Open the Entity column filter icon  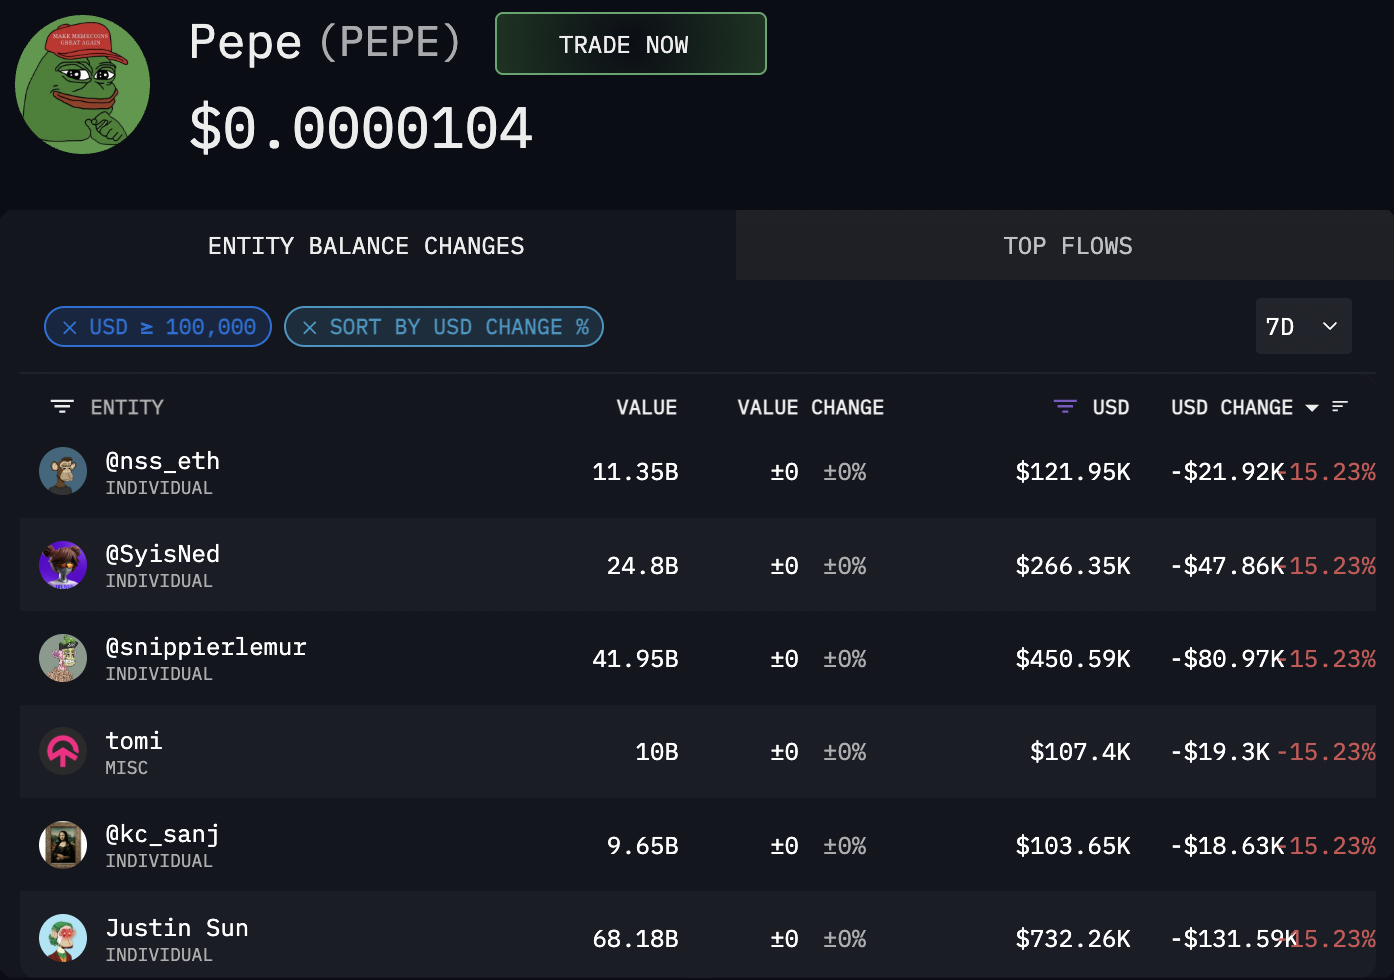pyautogui.click(x=62, y=407)
